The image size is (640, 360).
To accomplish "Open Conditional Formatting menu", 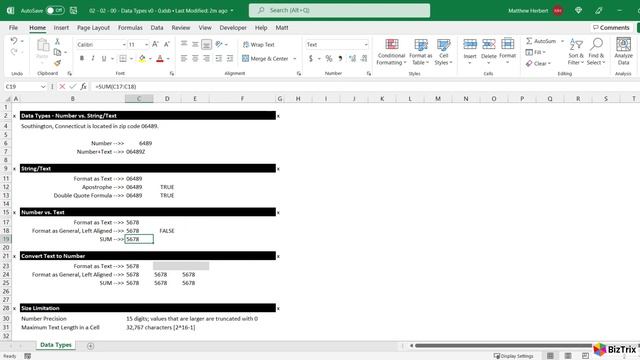I will [x=391, y=51].
